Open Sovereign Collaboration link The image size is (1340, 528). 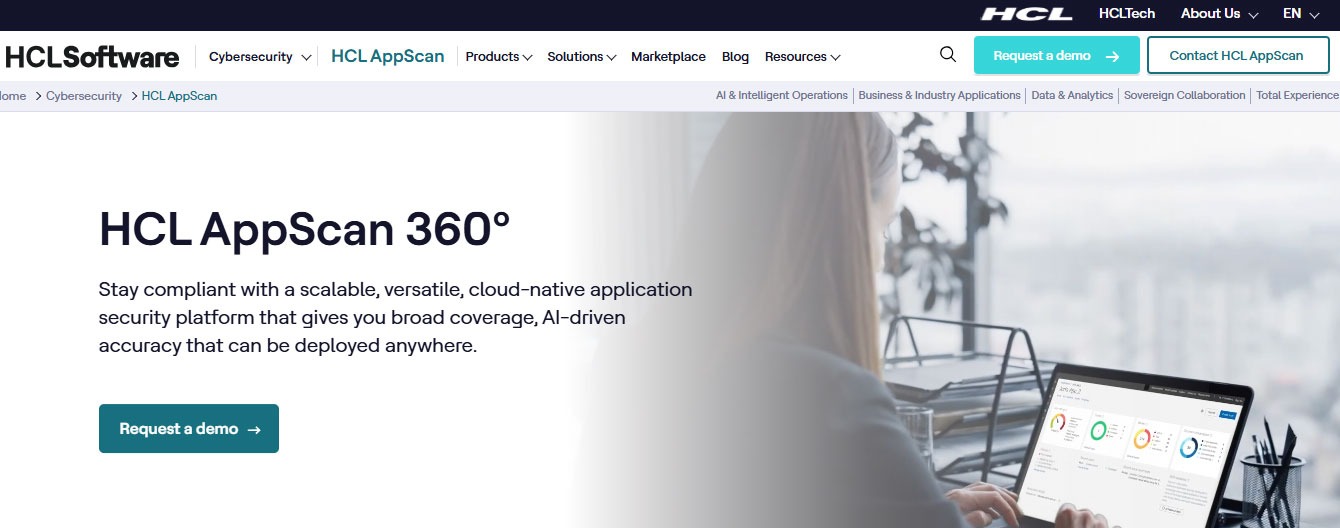tap(1185, 95)
